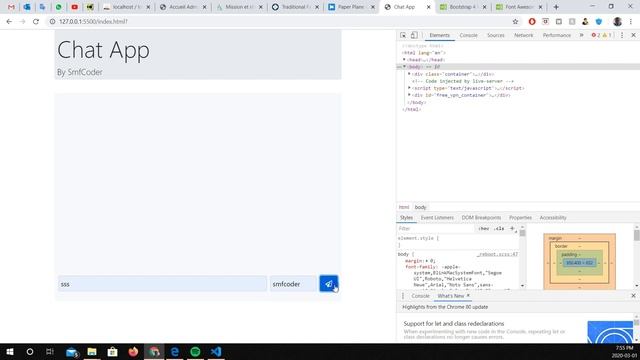Switch to Console tab in the drawer

[420, 296]
